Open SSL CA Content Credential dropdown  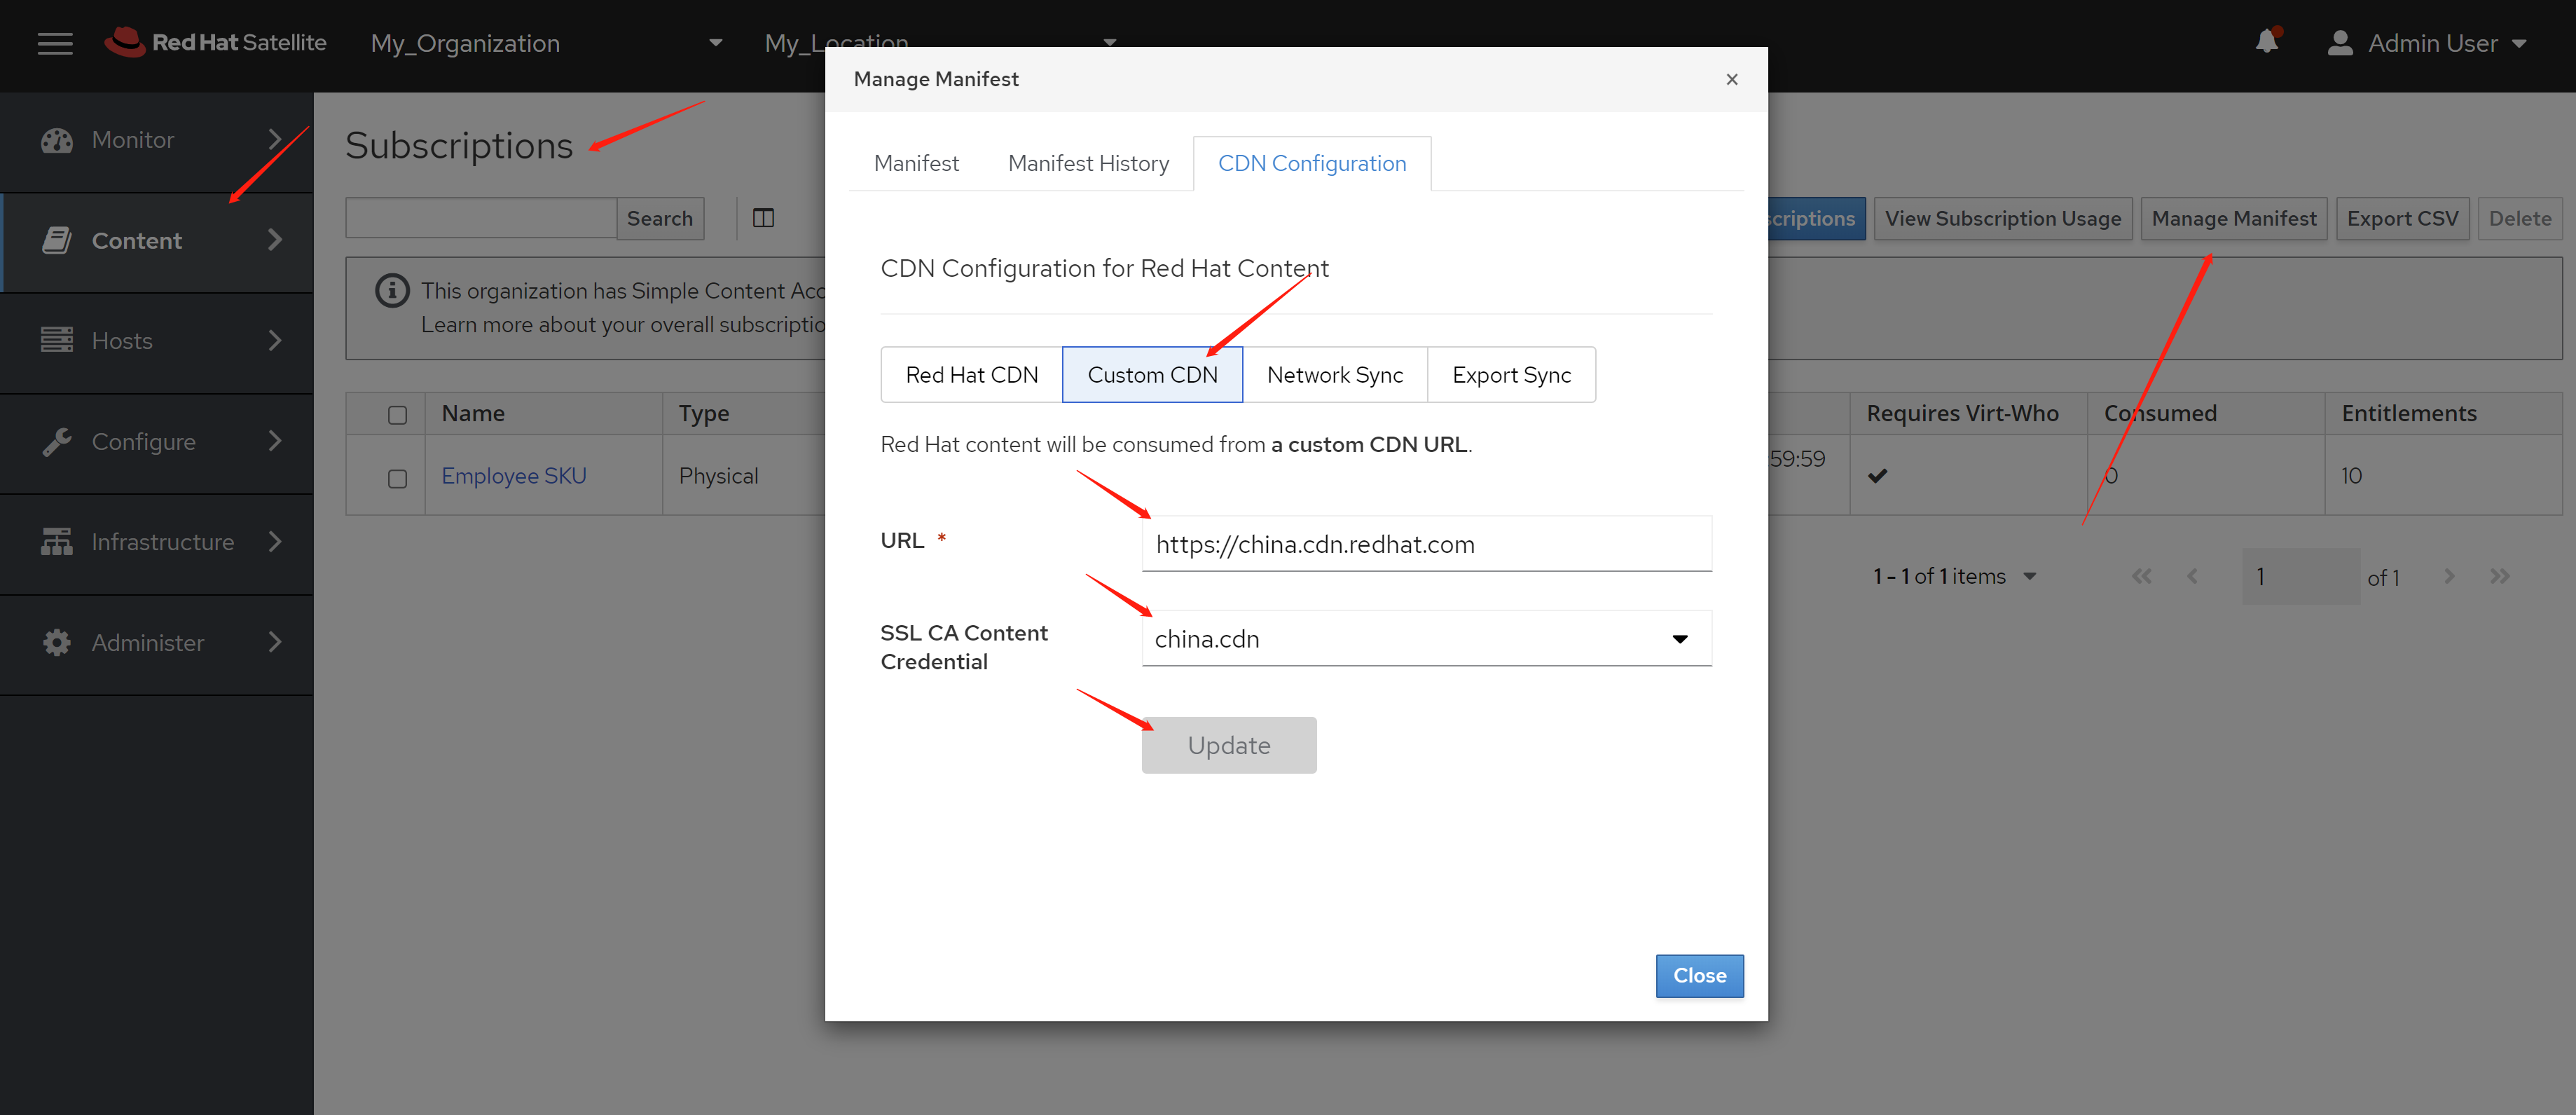point(1426,639)
